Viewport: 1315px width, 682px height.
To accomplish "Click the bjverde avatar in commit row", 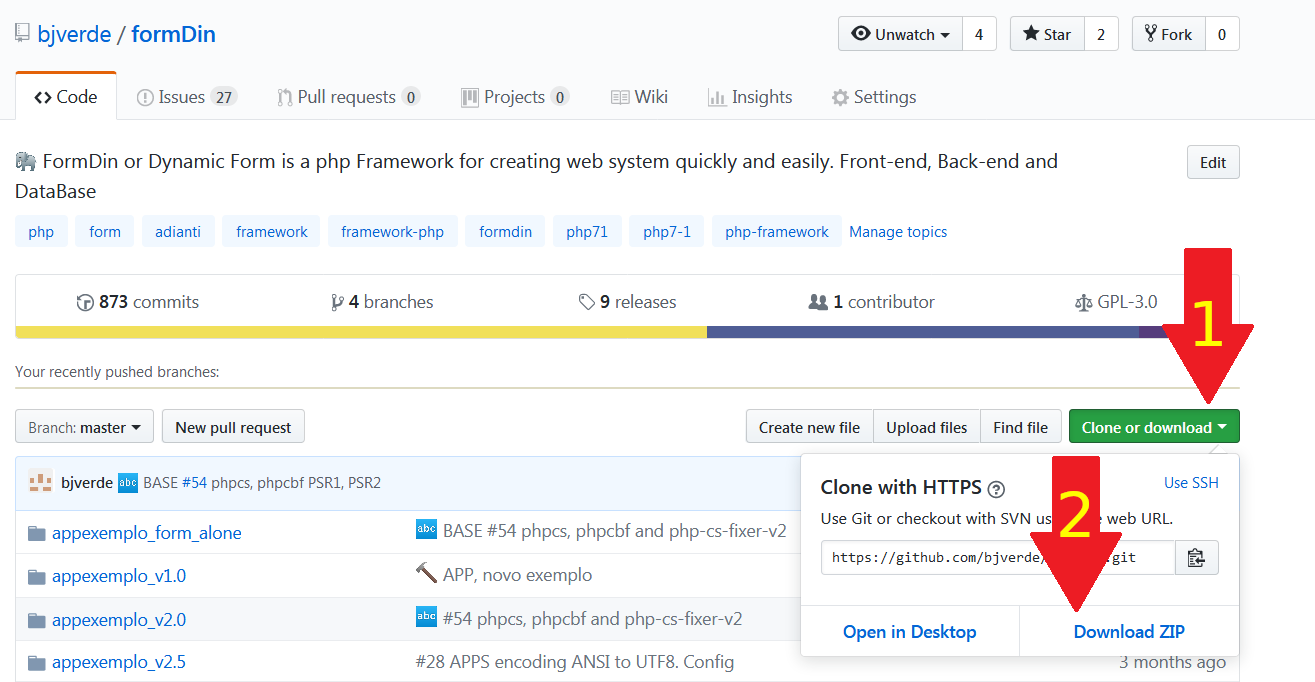I will 40,482.
